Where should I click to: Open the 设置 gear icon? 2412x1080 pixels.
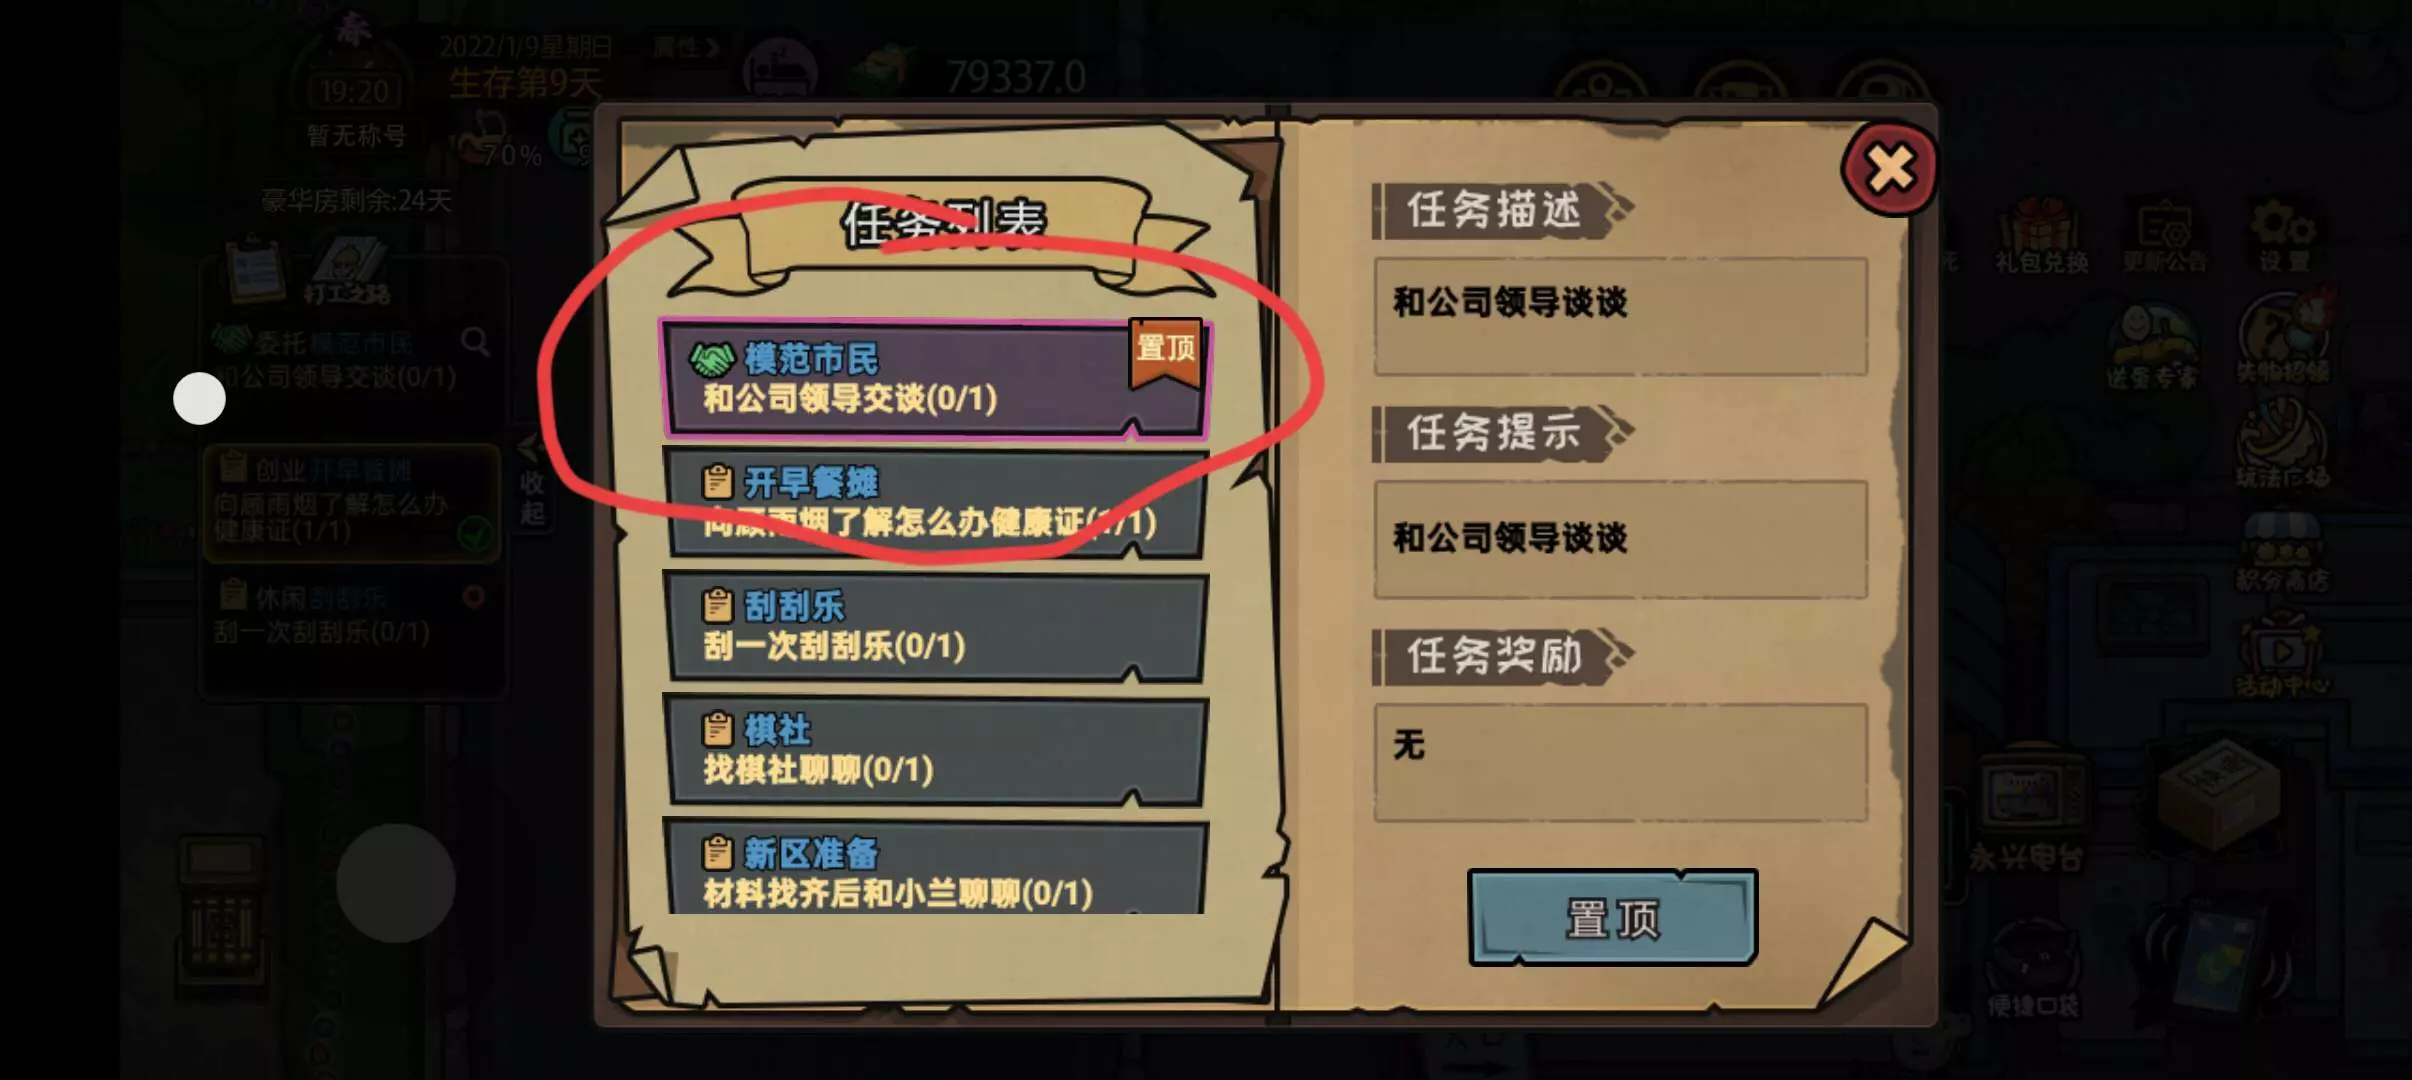click(x=2283, y=237)
